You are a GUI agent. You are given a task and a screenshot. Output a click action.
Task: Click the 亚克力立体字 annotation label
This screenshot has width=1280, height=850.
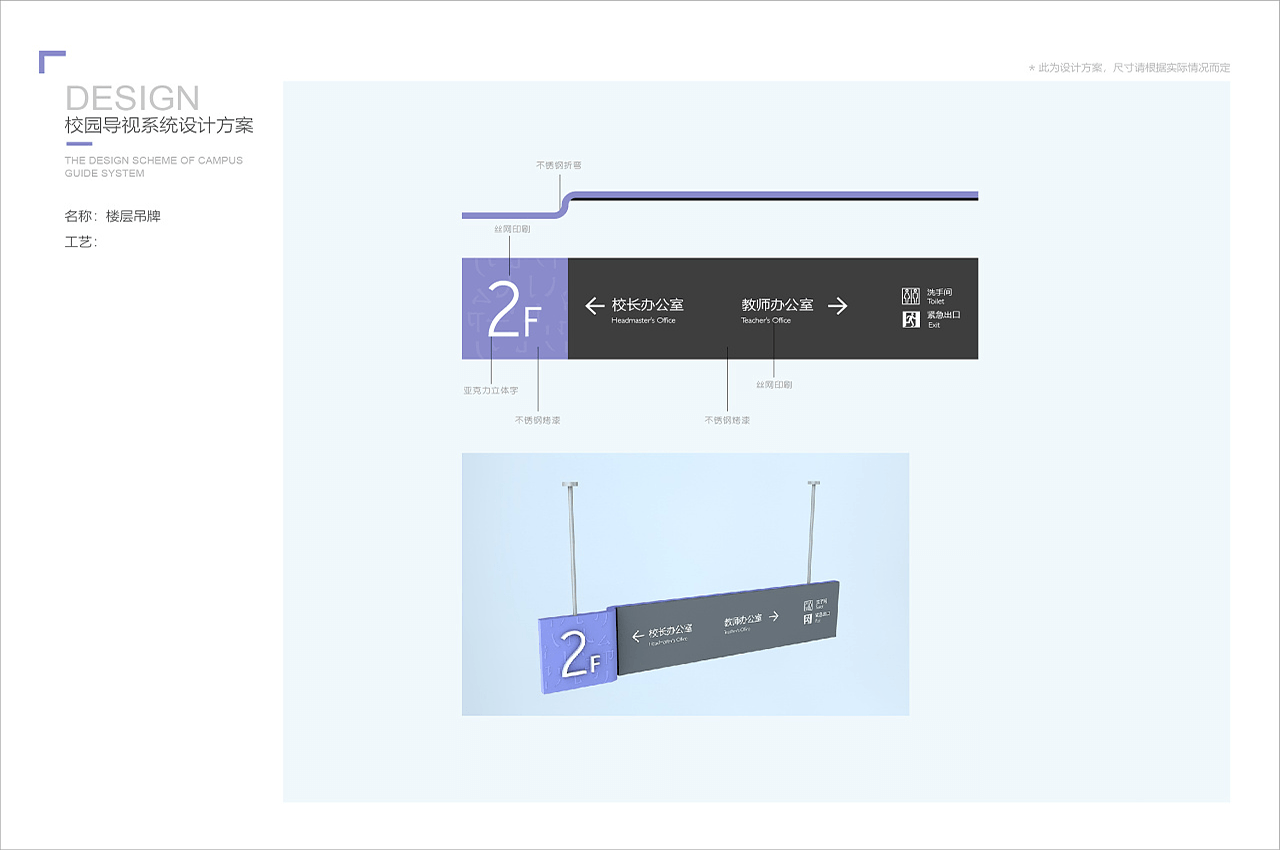coord(491,390)
